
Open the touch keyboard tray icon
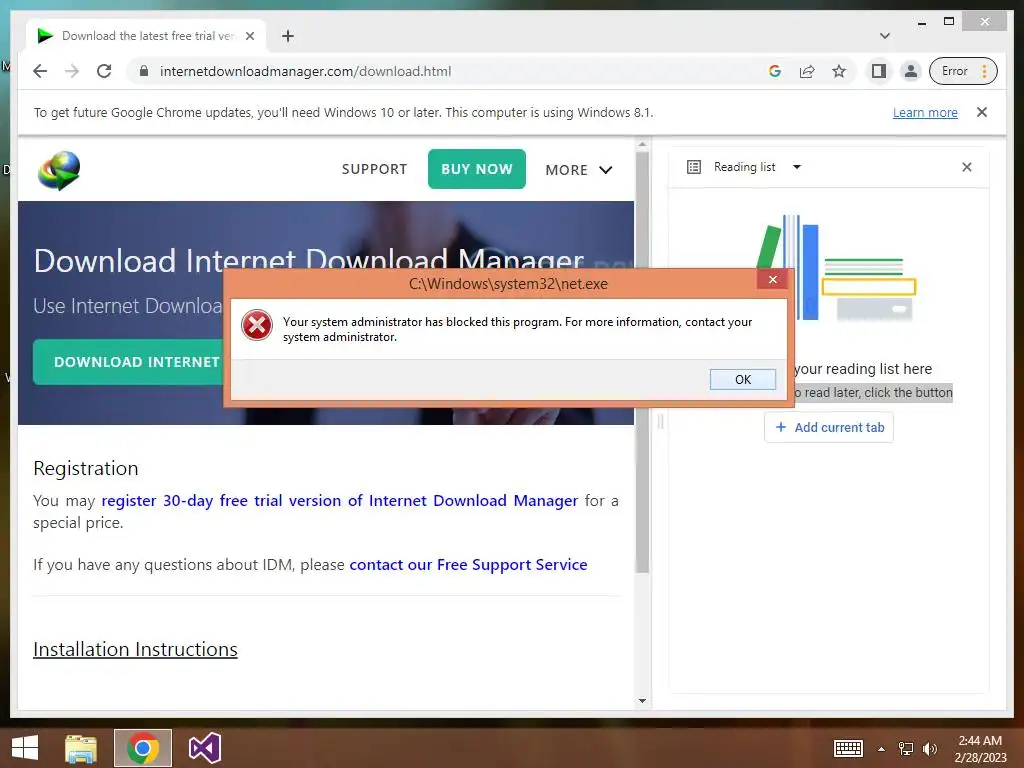pos(848,748)
